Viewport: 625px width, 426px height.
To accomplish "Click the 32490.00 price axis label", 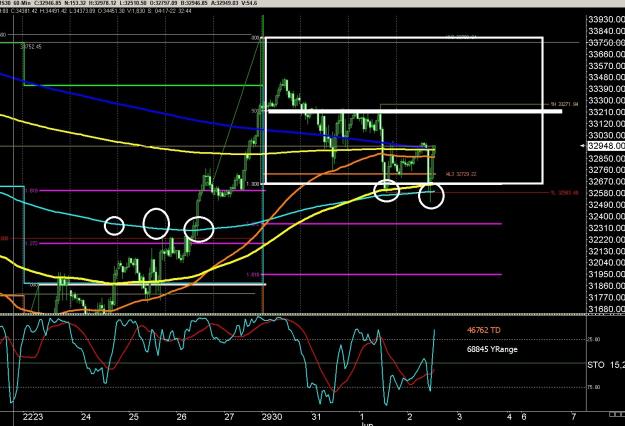I will click(606, 205).
